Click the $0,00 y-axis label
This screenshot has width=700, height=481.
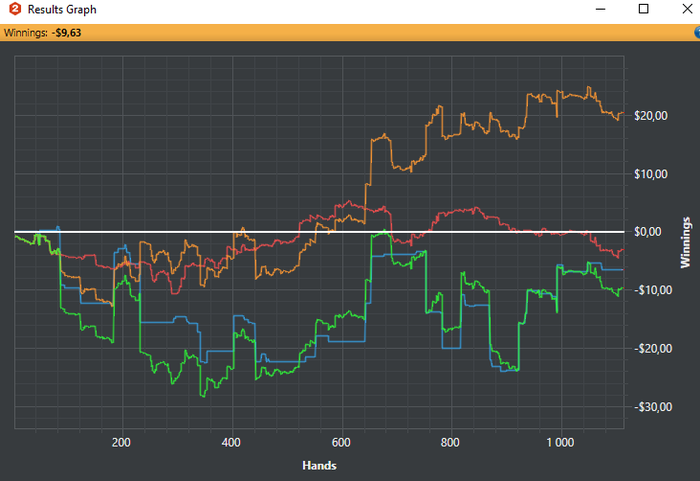pyautogui.click(x=648, y=232)
